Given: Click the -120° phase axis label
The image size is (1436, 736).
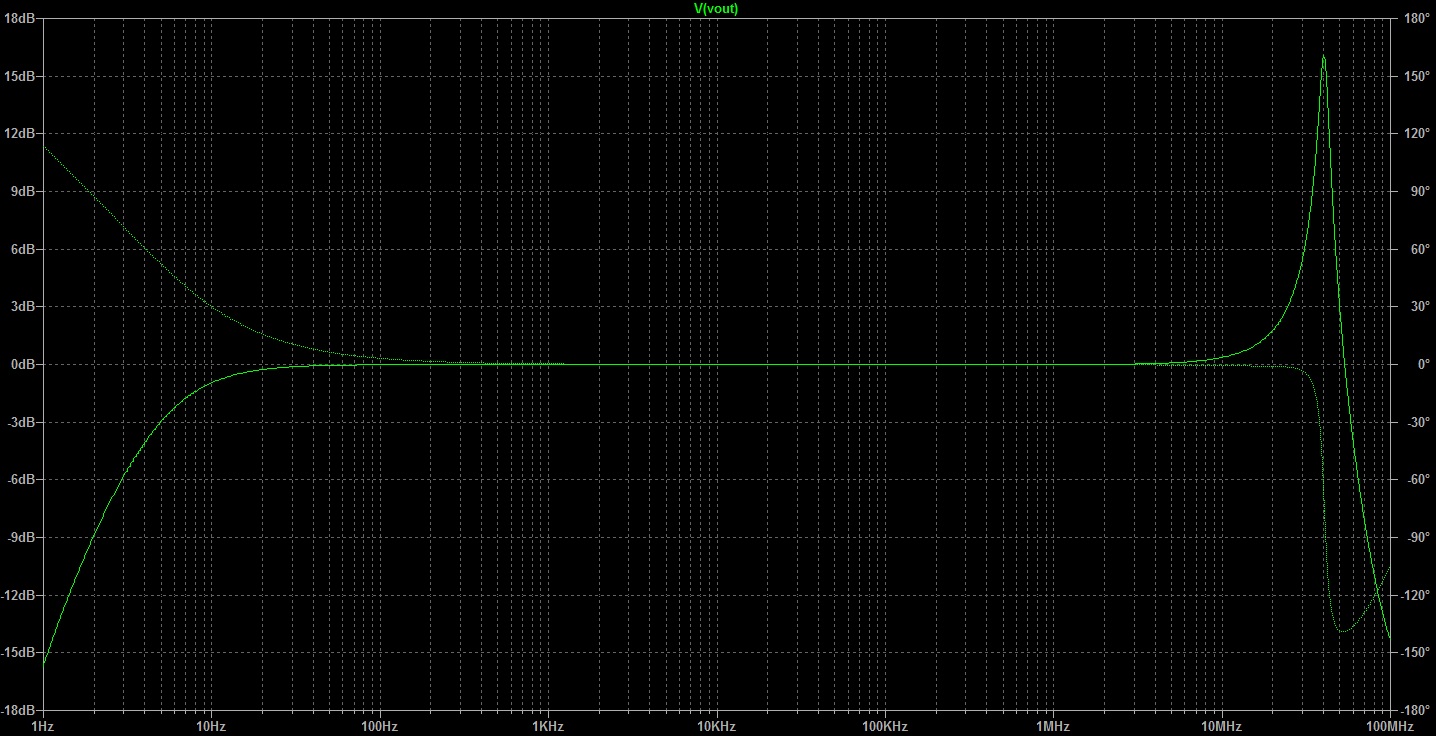Looking at the screenshot, I should pyautogui.click(x=1416, y=595).
